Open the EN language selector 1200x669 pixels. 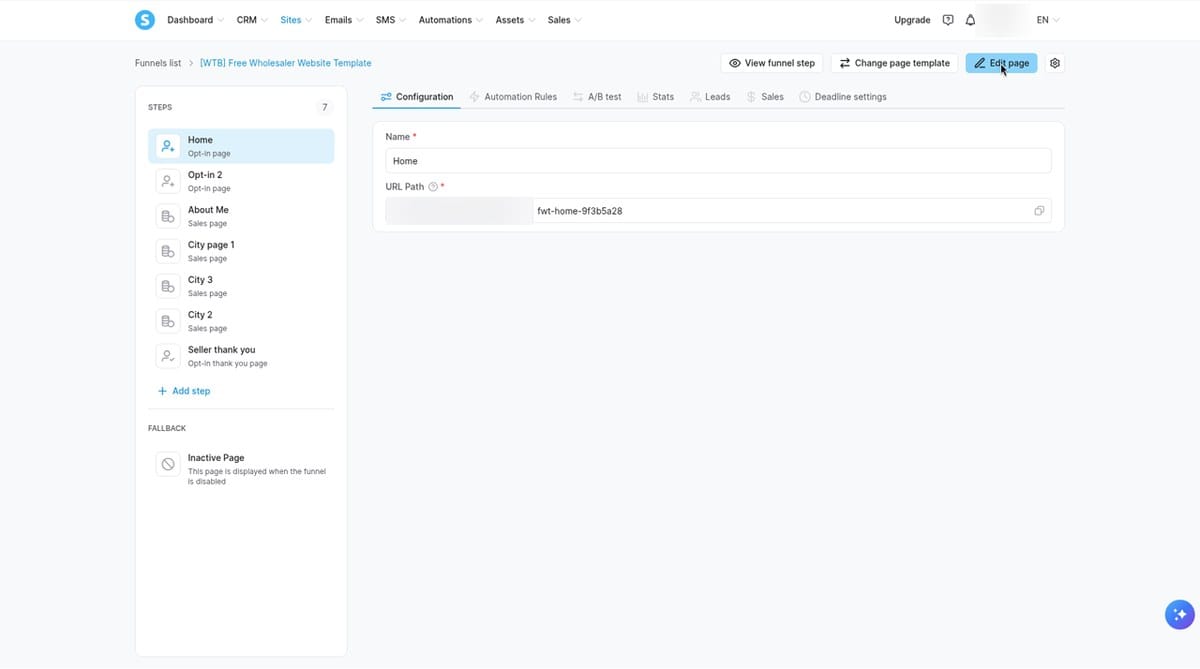[x=1048, y=20]
